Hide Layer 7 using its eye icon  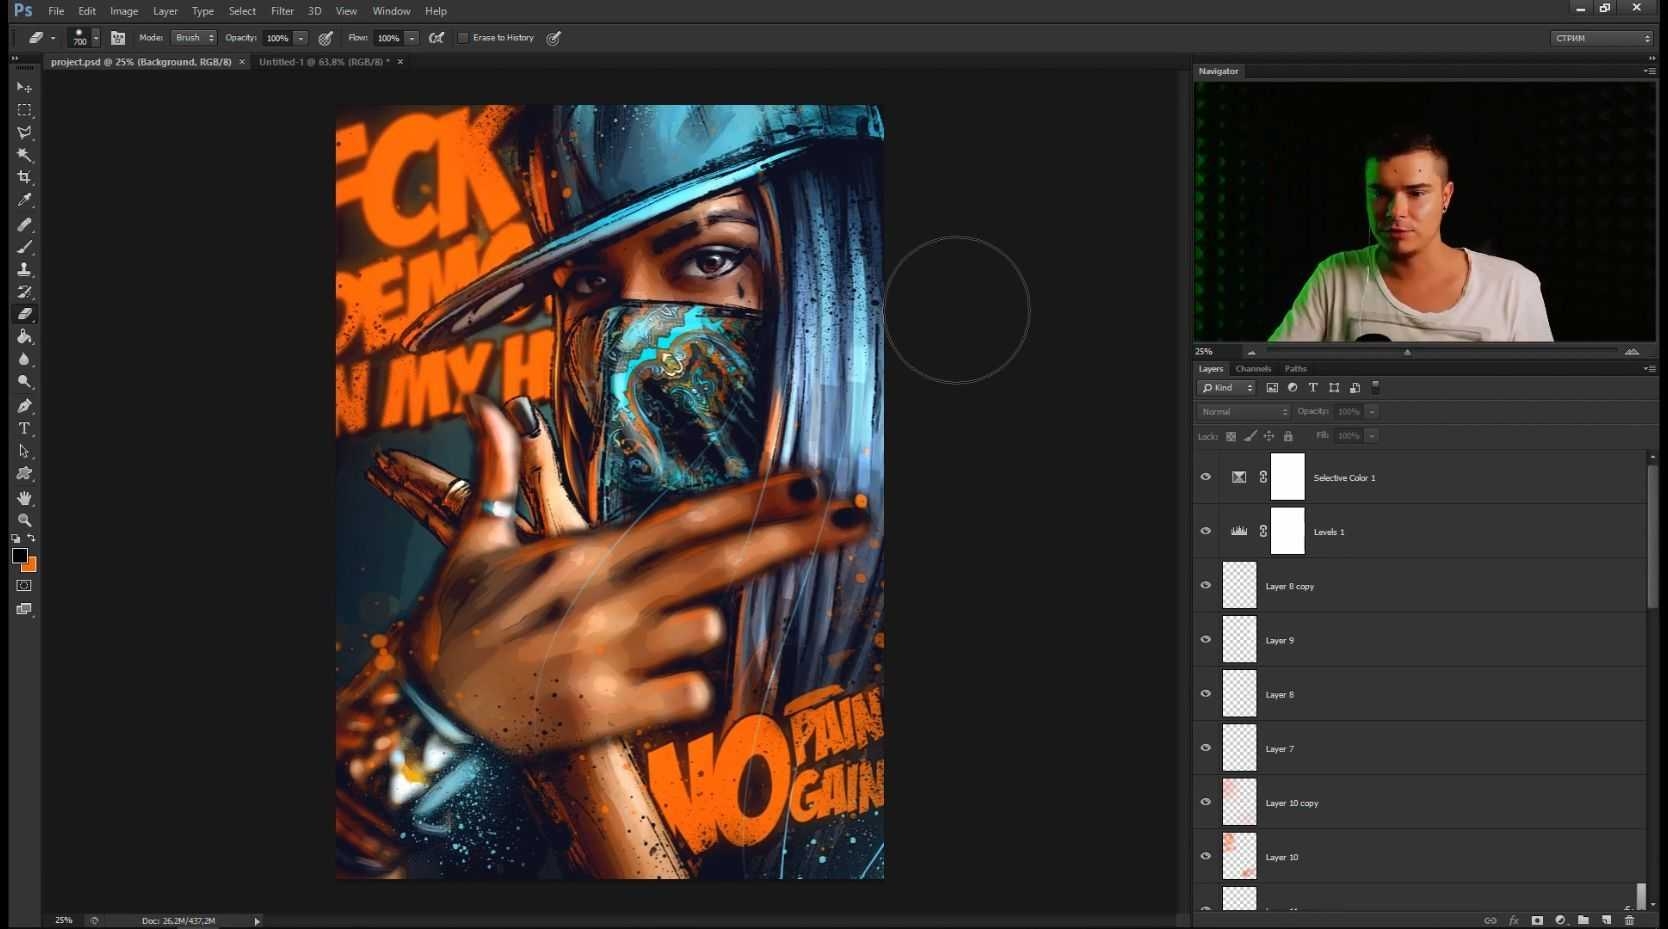1206,747
